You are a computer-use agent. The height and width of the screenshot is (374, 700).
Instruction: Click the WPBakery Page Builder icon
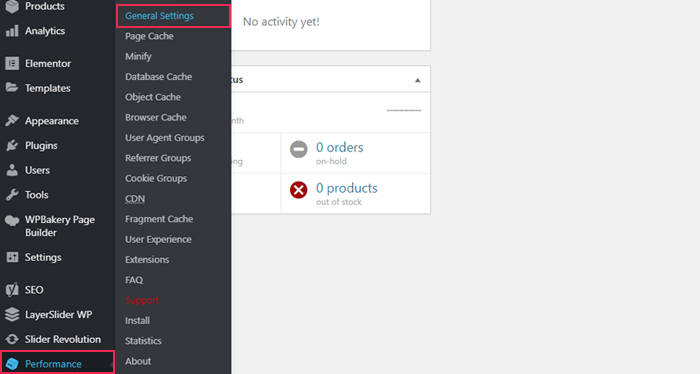tap(12, 220)
